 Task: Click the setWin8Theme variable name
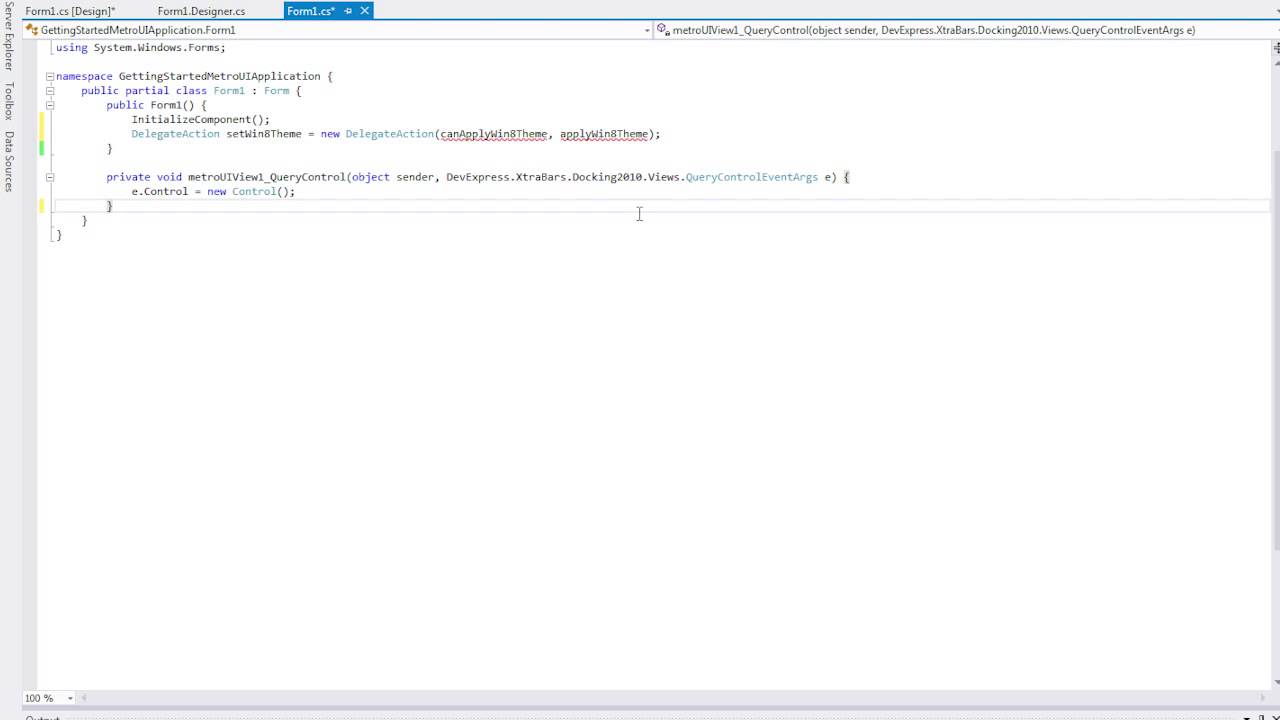tap(264, 134)
